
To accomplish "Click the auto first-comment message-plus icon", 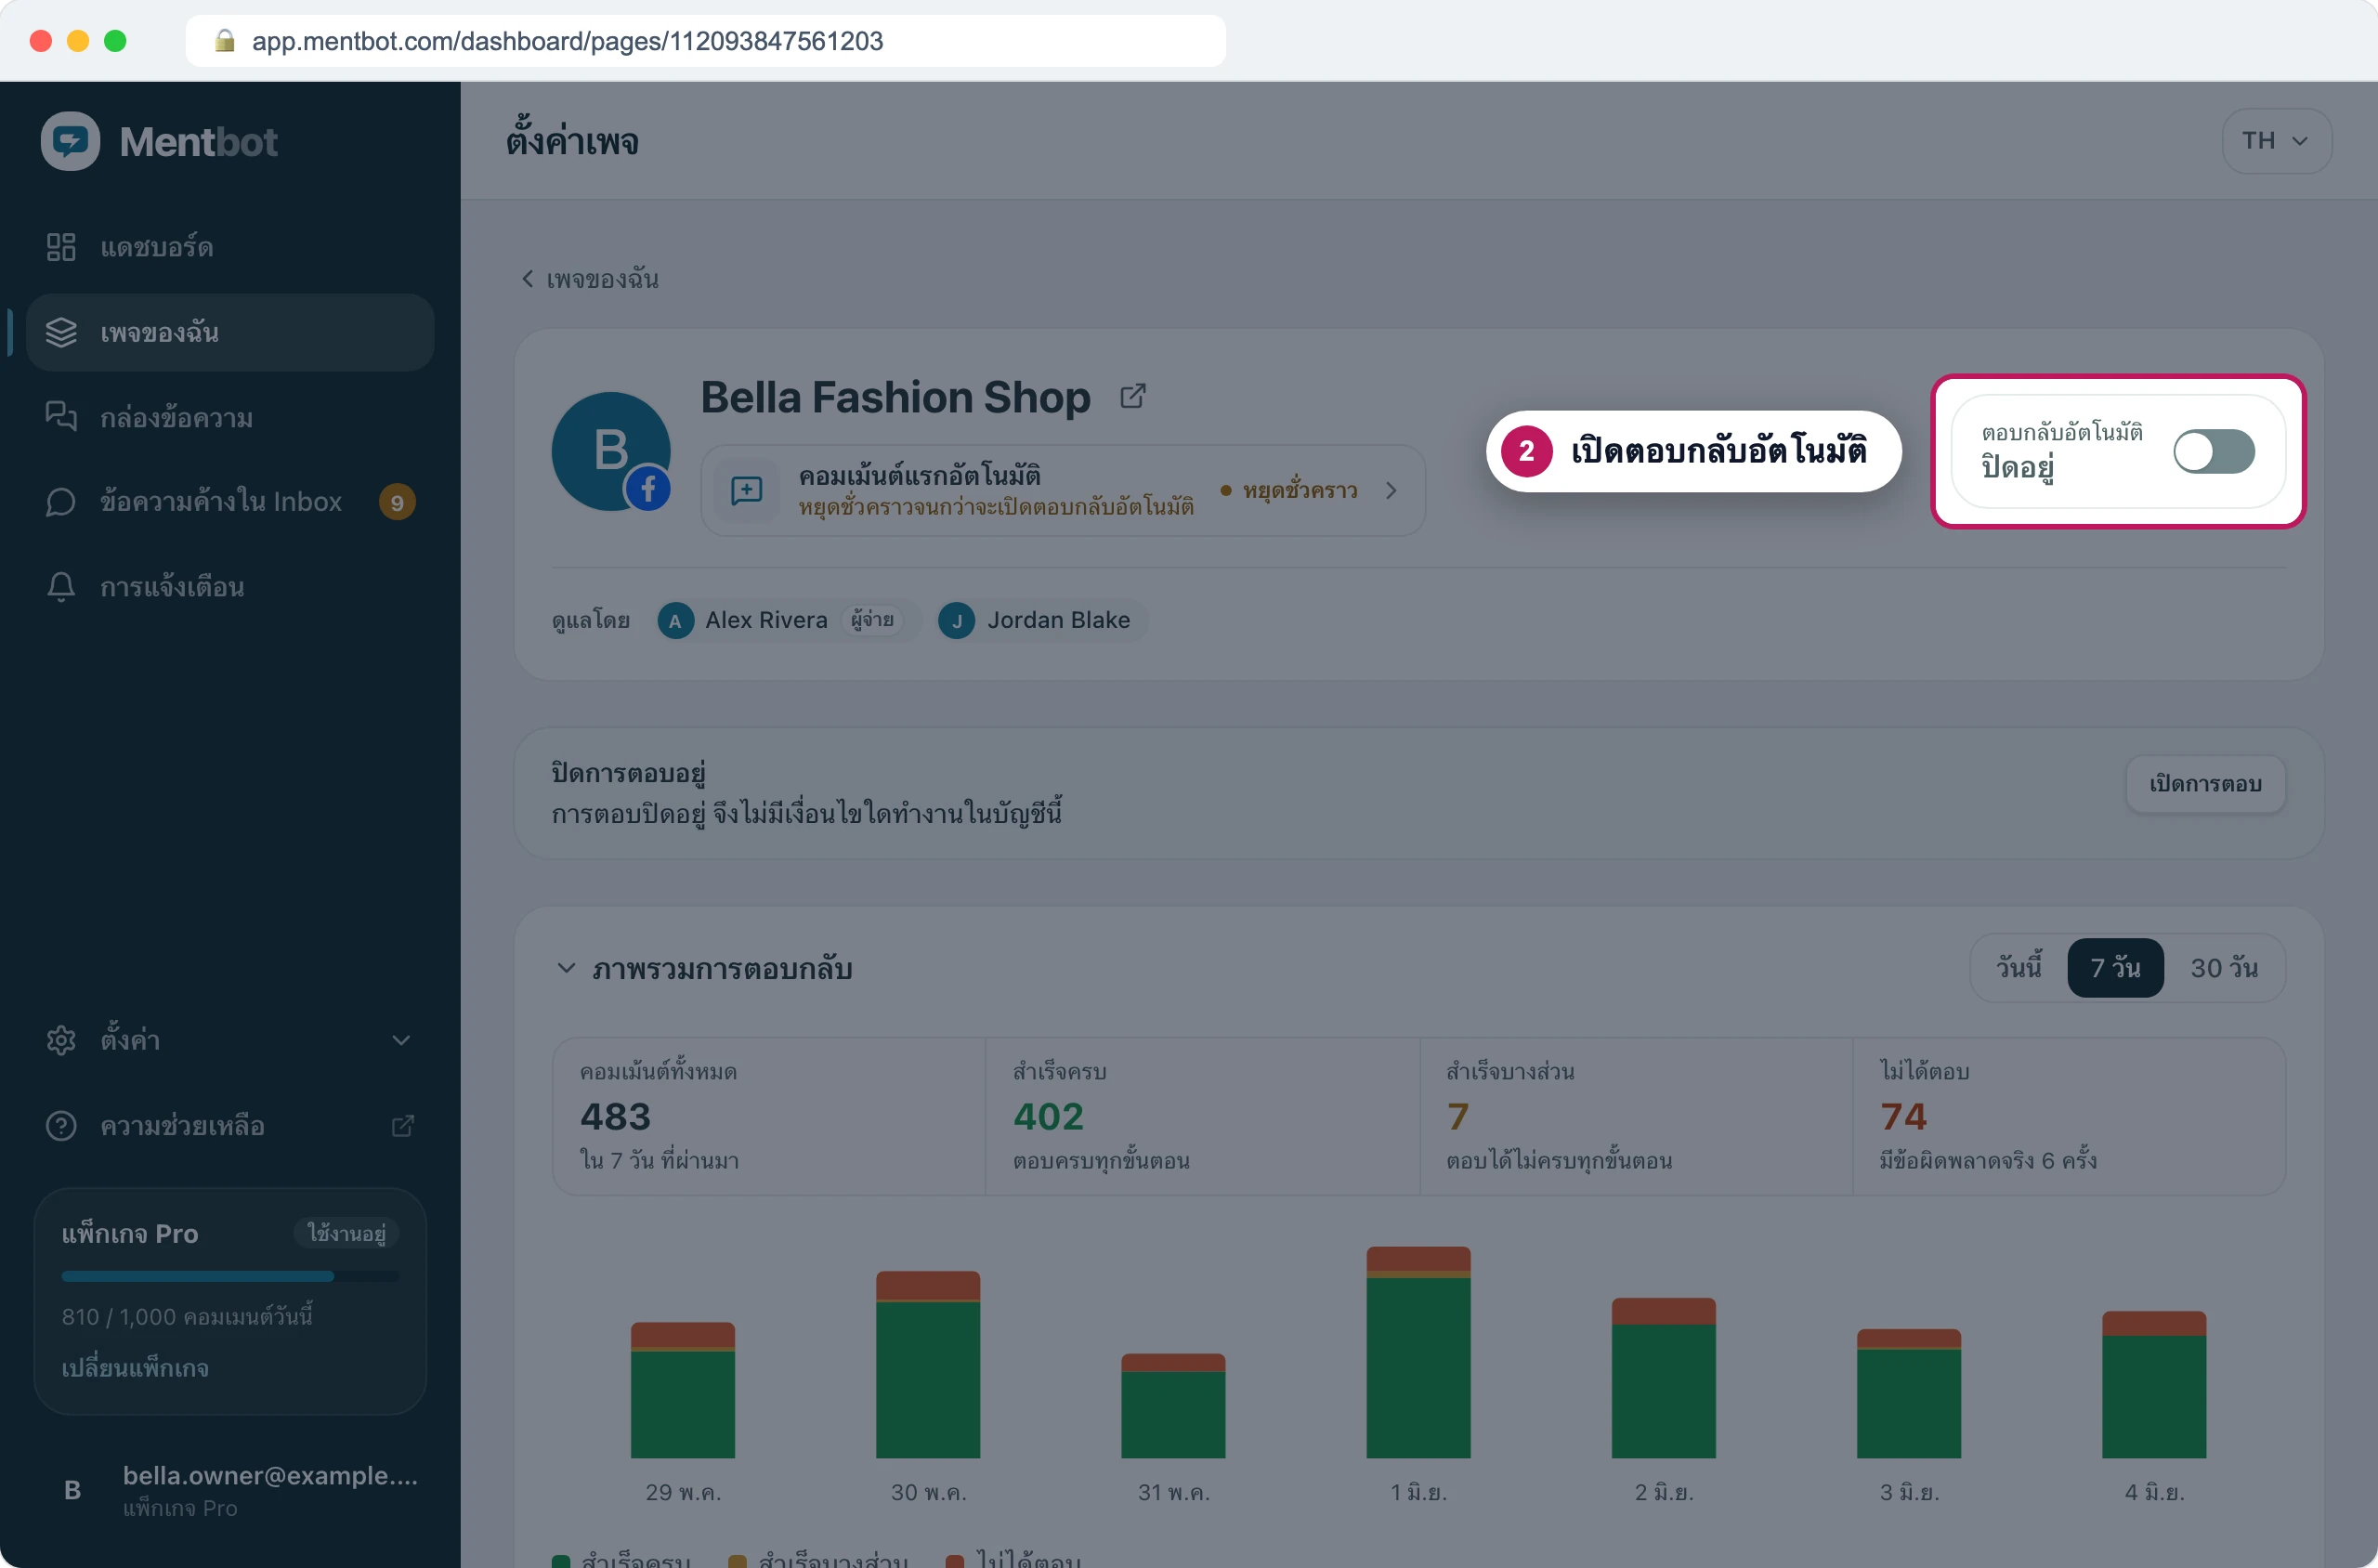I will coord(747,490).
